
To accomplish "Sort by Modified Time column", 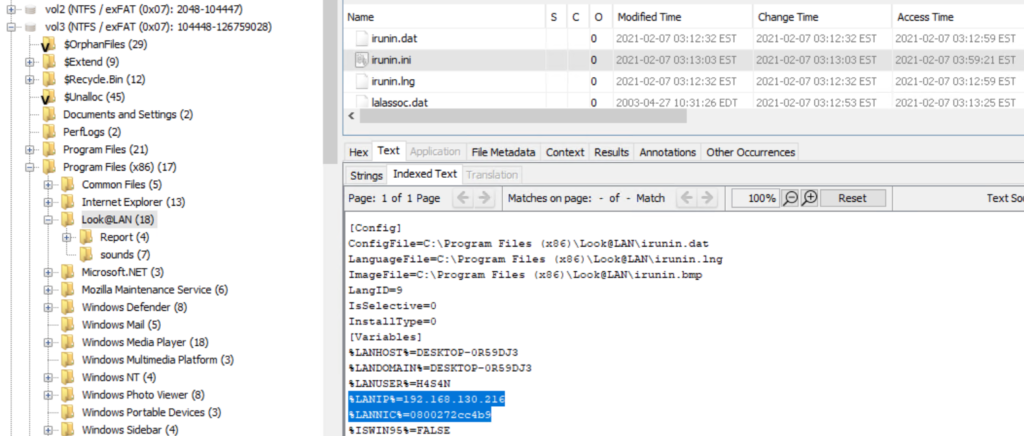I will pos(682,17).
